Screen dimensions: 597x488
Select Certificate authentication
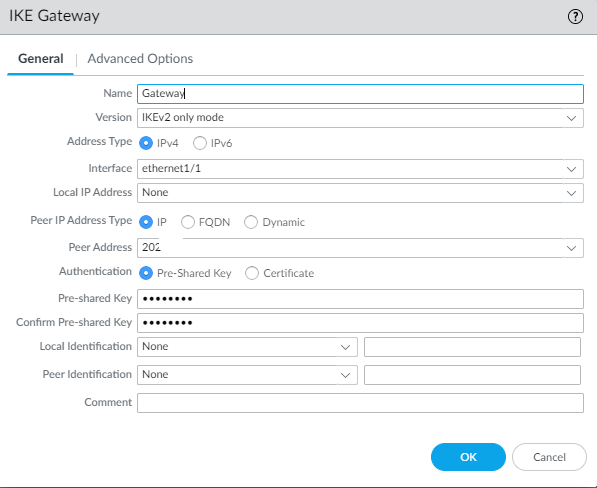click(x=252, y=273)
